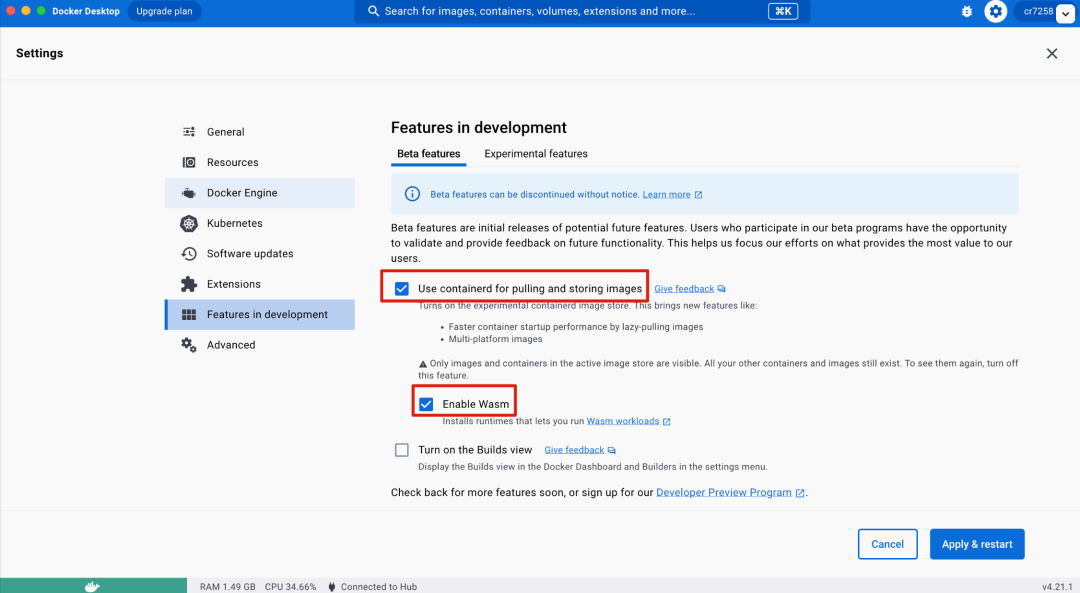Enable Turn on the Builds view checkbox

point(402,450)
